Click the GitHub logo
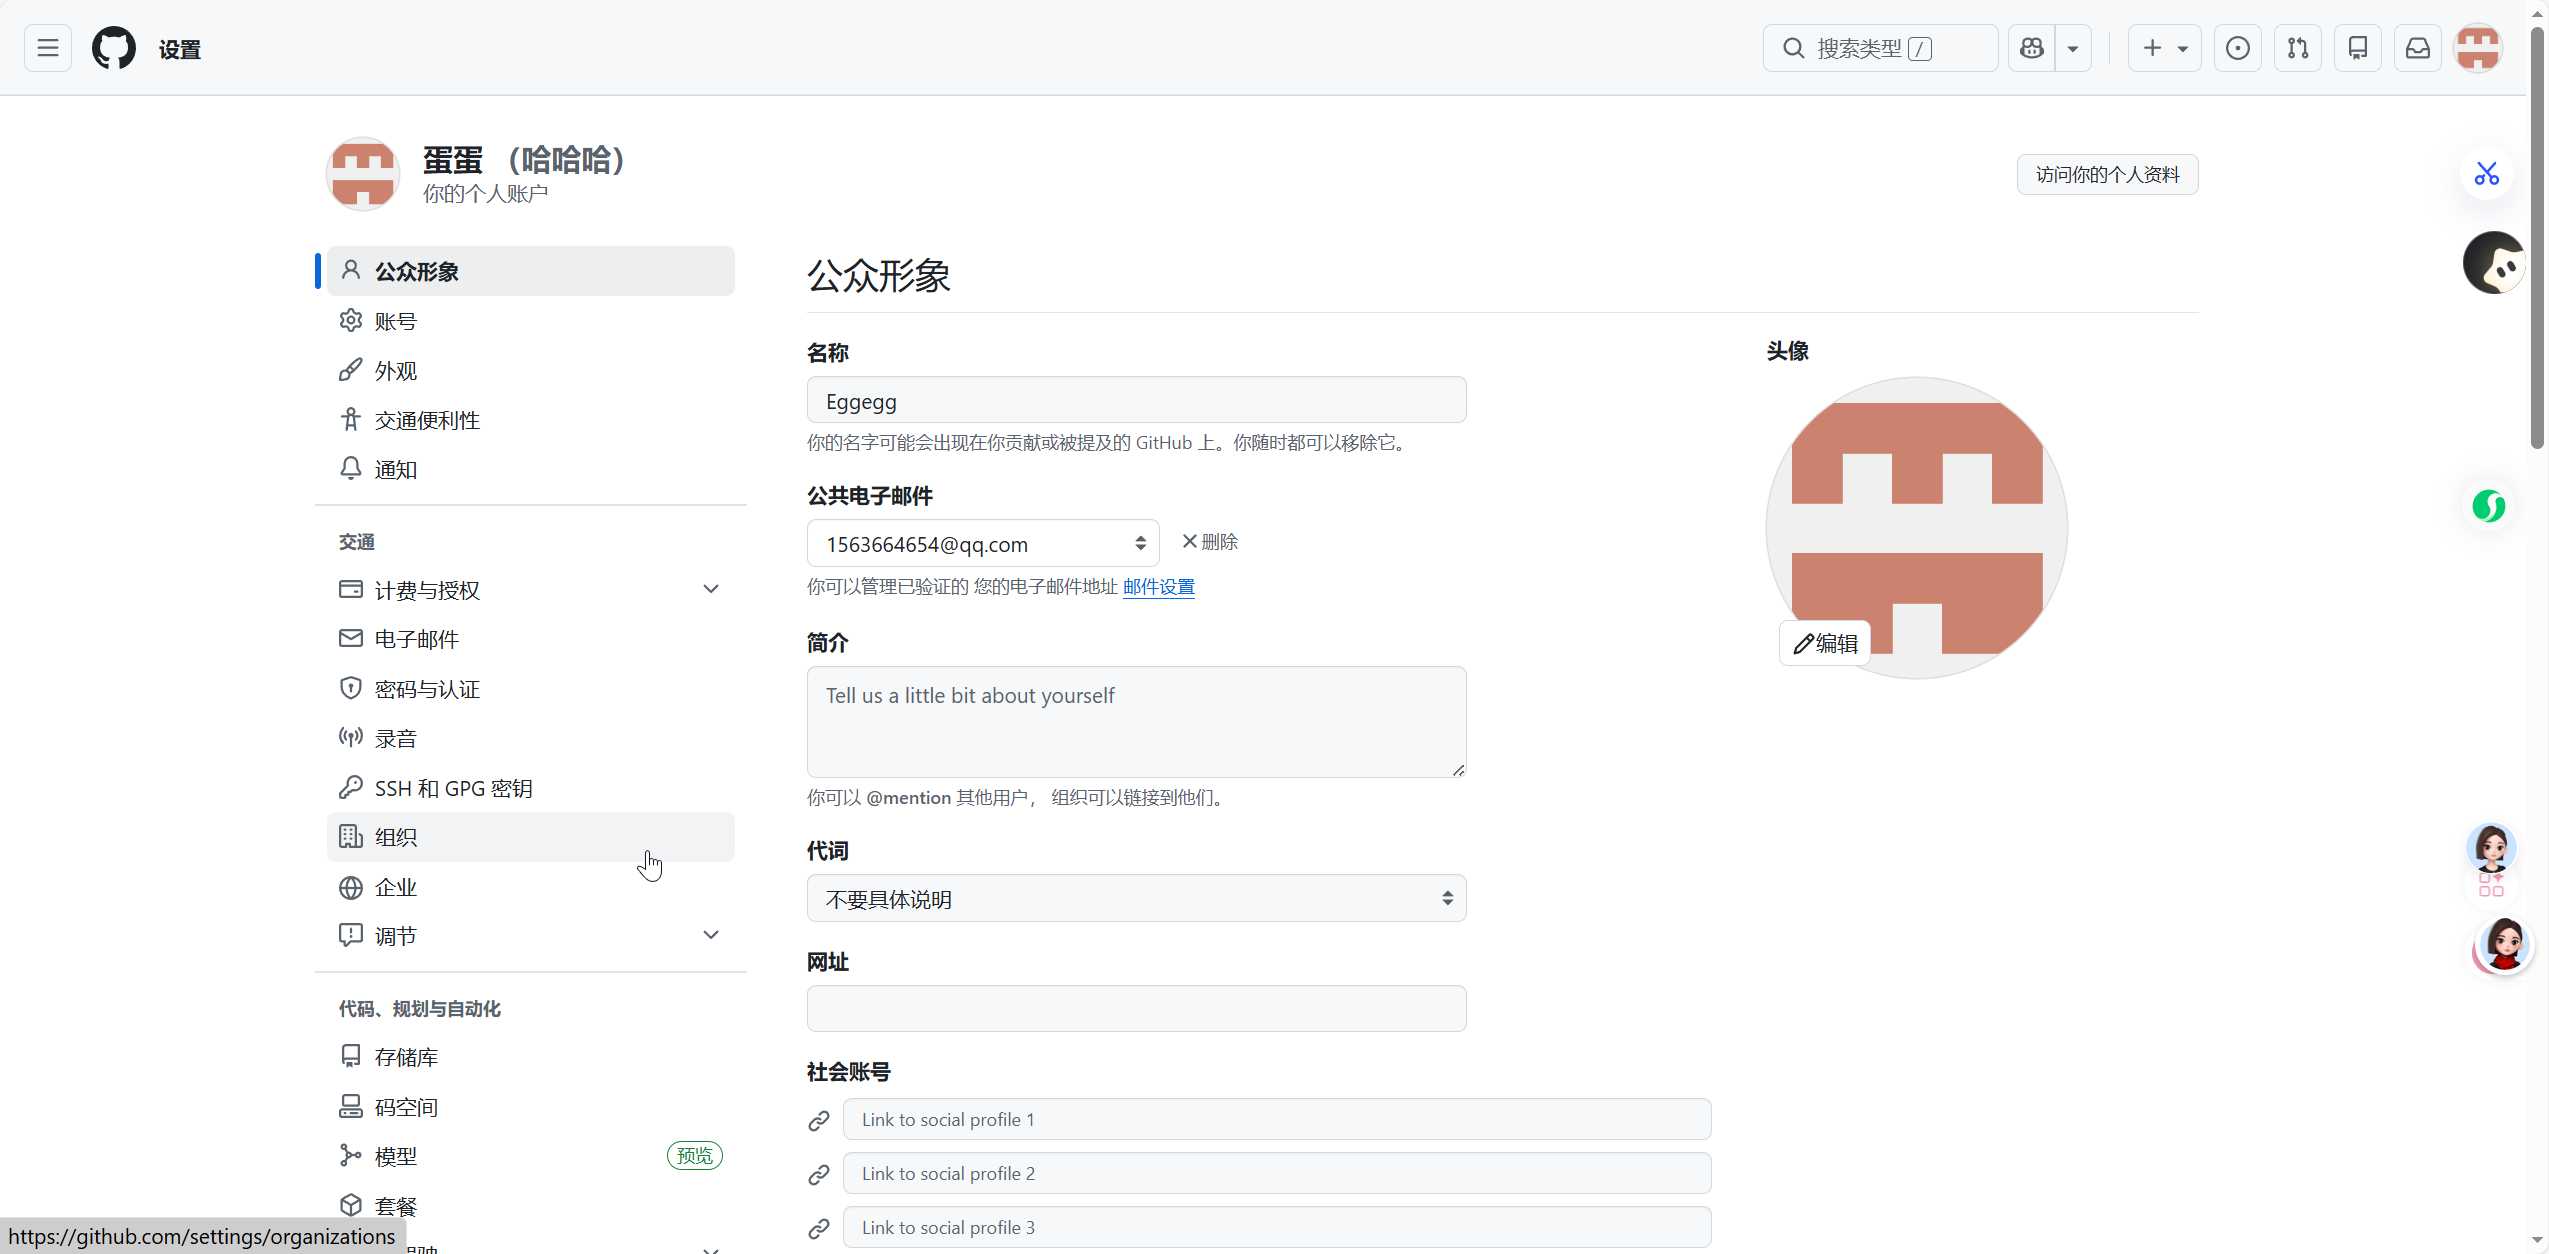The height and width of the screenshot is (1254, 2549). [x=113, y=48]
